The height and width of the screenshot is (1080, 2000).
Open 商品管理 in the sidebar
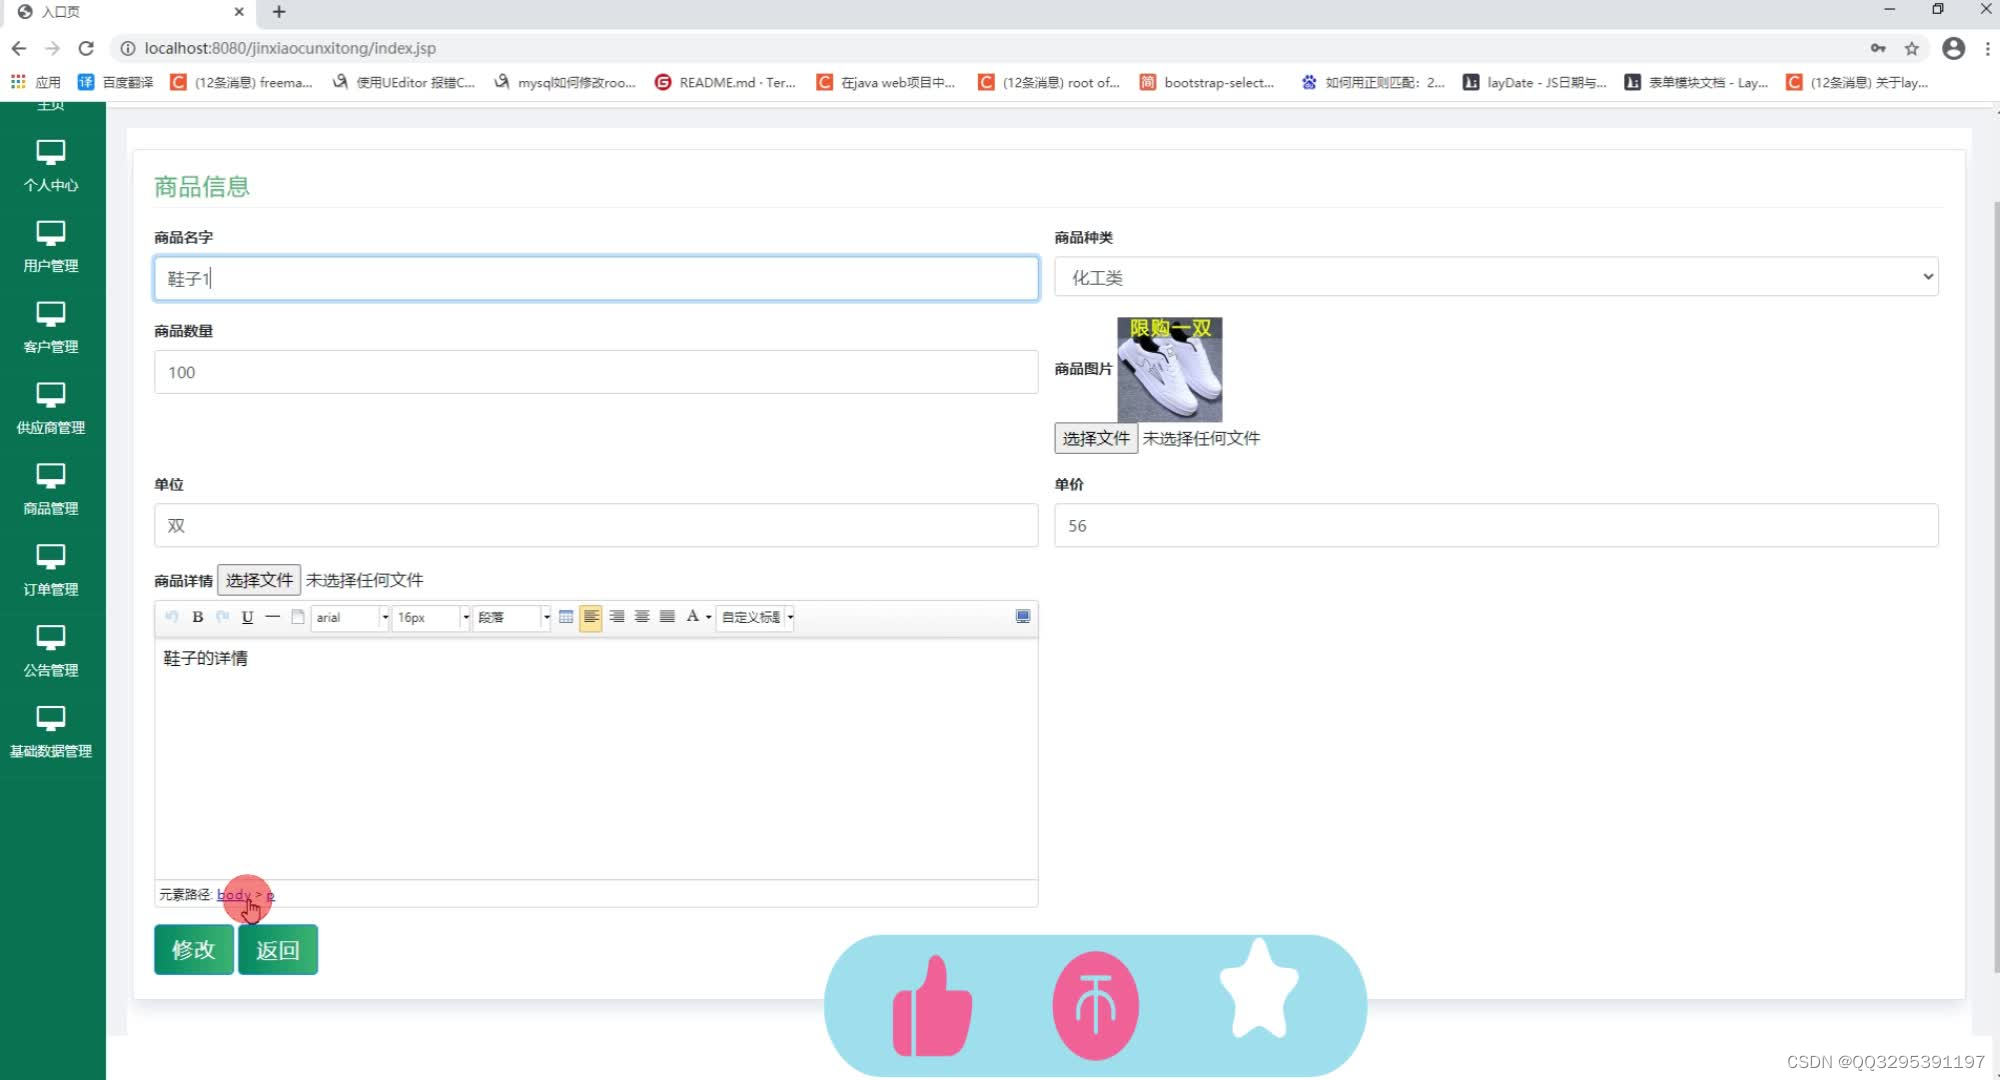pyautogui.click(x=51, y=490)
